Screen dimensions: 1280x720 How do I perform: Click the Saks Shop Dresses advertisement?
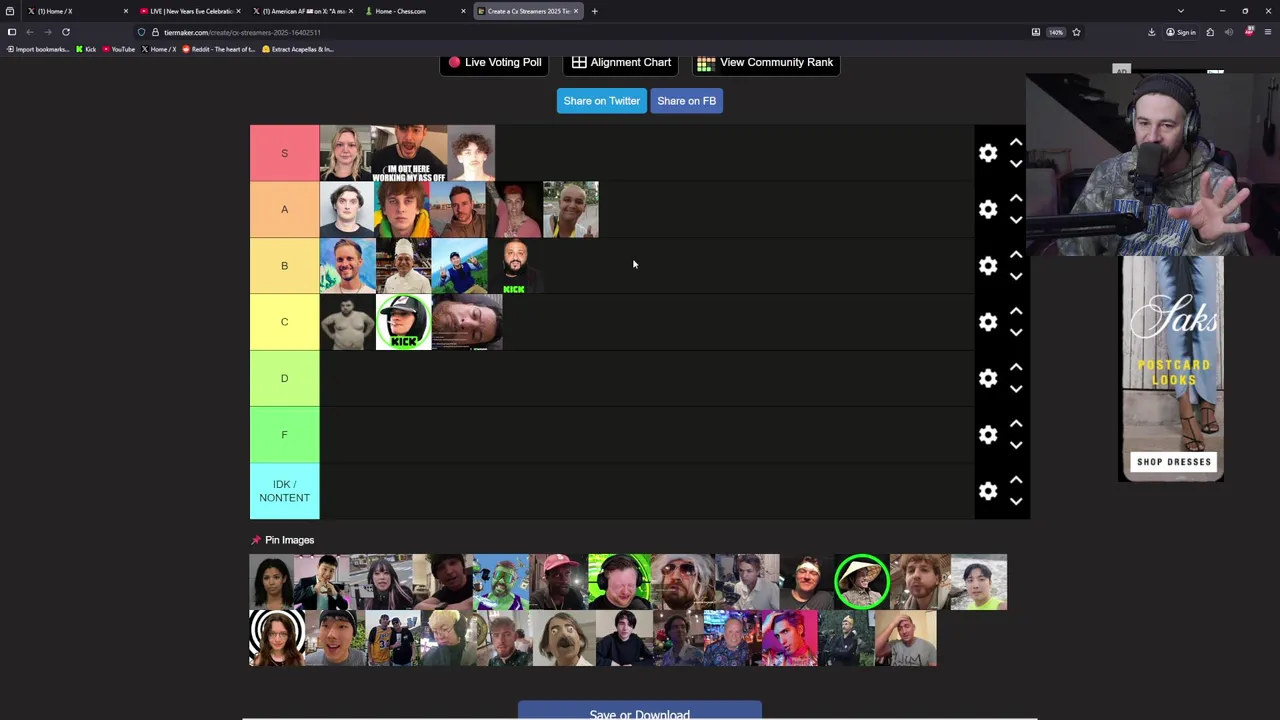pyautogui.click(x=1171, y=368)
